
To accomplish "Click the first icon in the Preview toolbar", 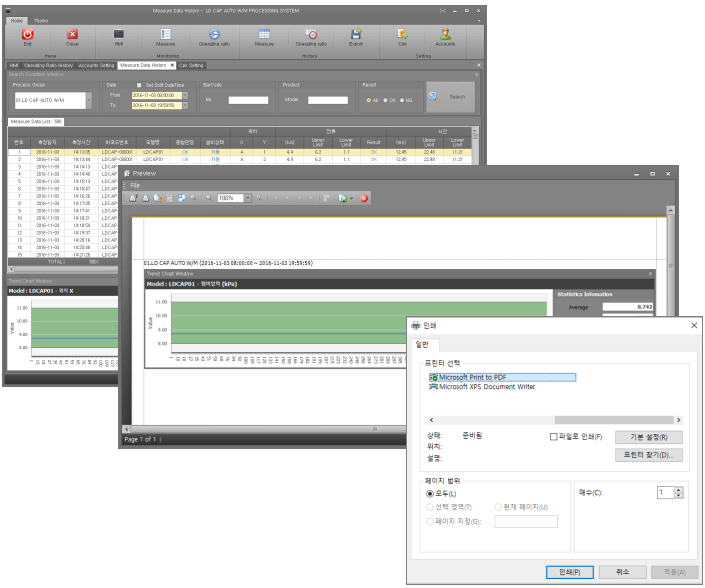I will coord(133,198).
